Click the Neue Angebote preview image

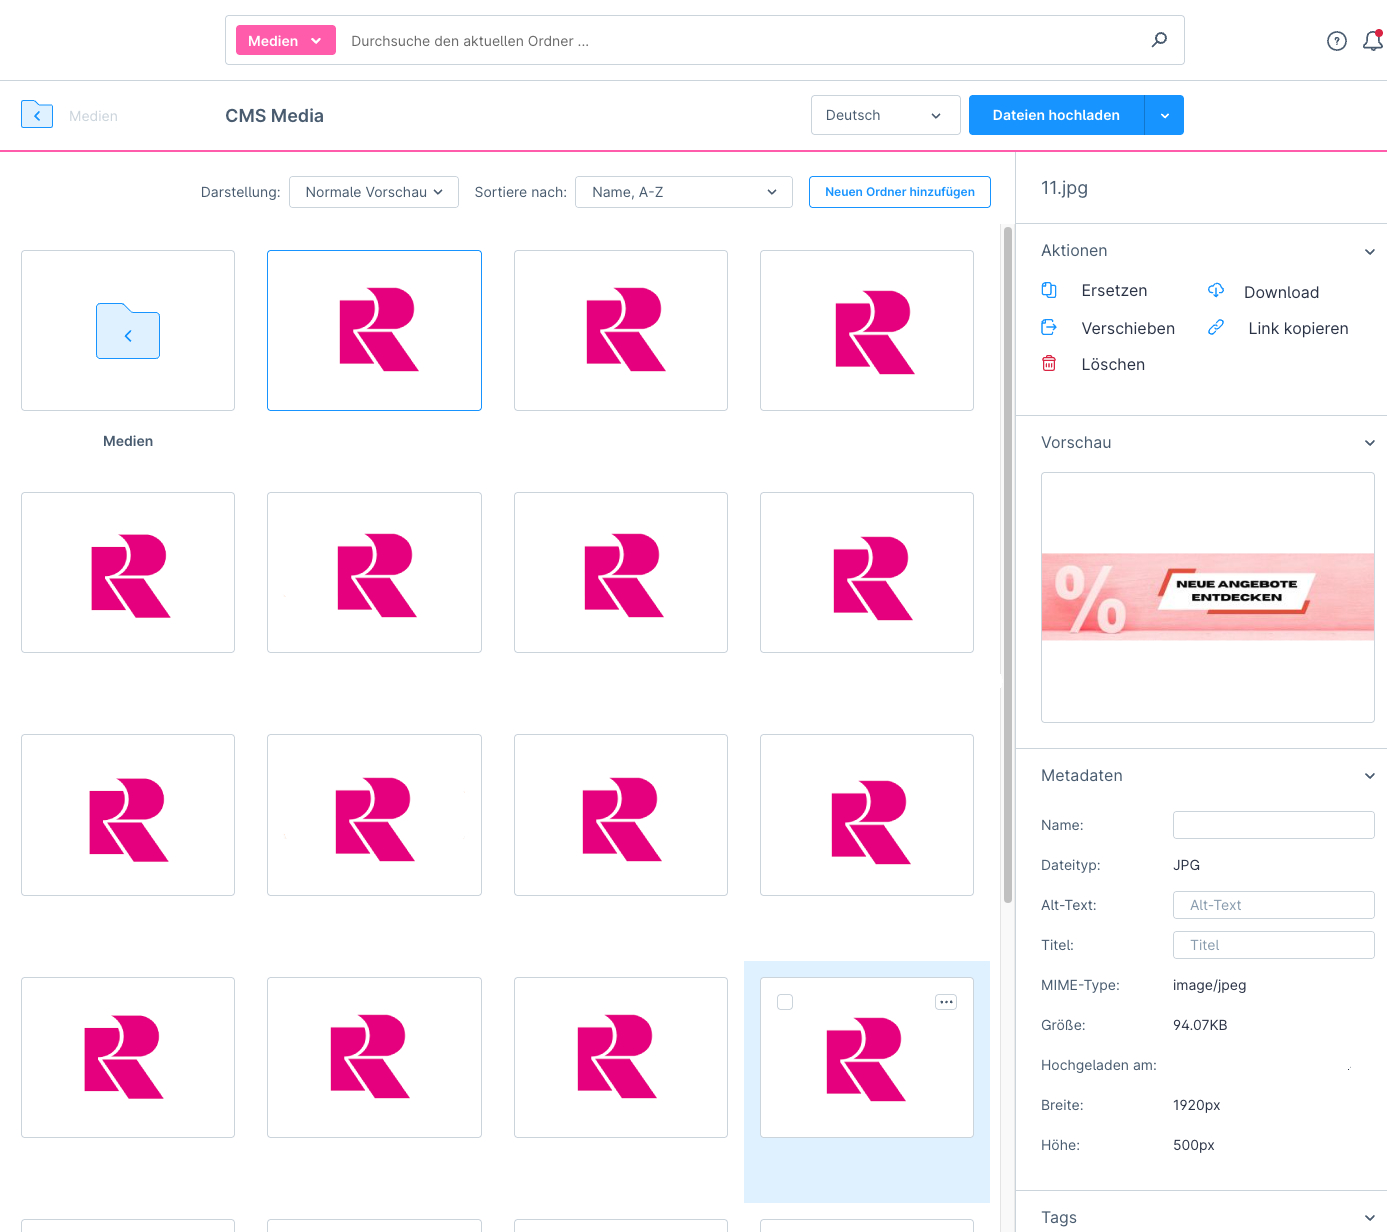1208,597
